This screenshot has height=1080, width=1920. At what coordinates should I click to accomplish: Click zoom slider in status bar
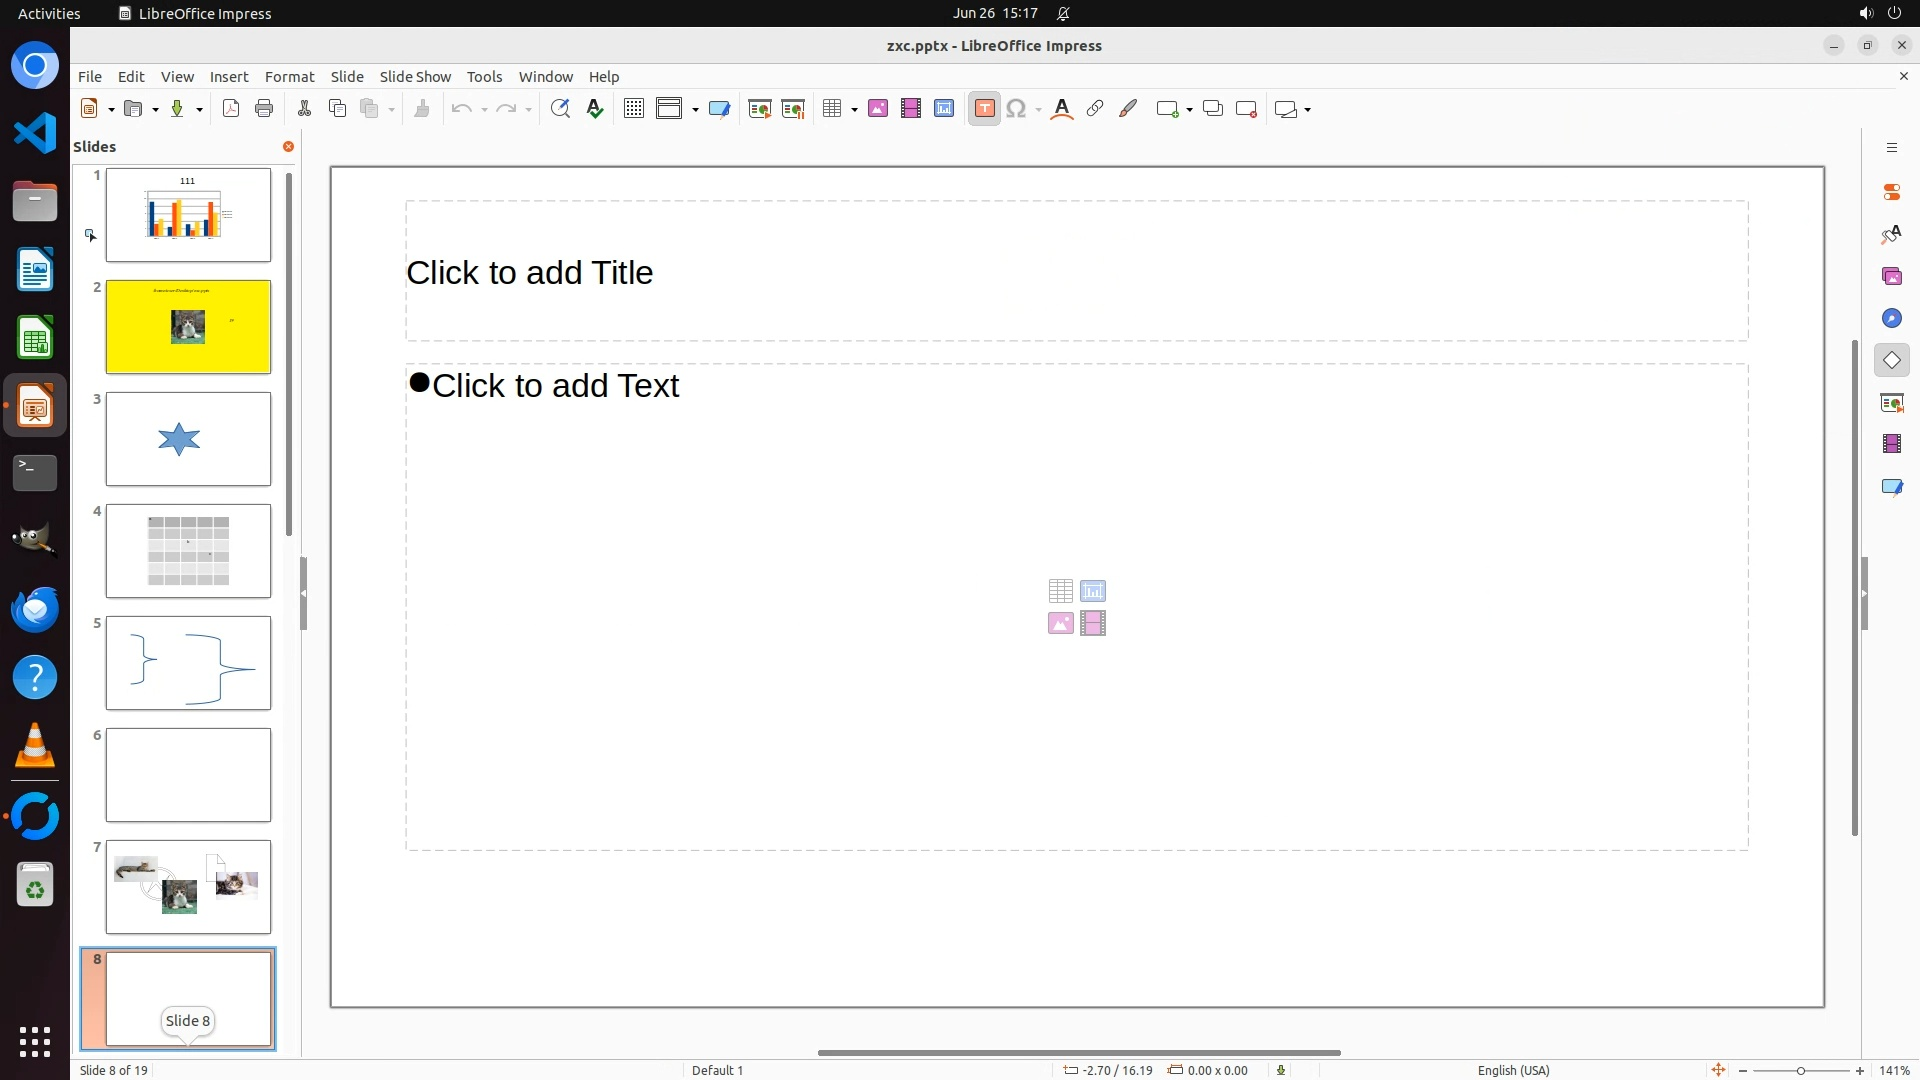(x=1801, y=1070)
